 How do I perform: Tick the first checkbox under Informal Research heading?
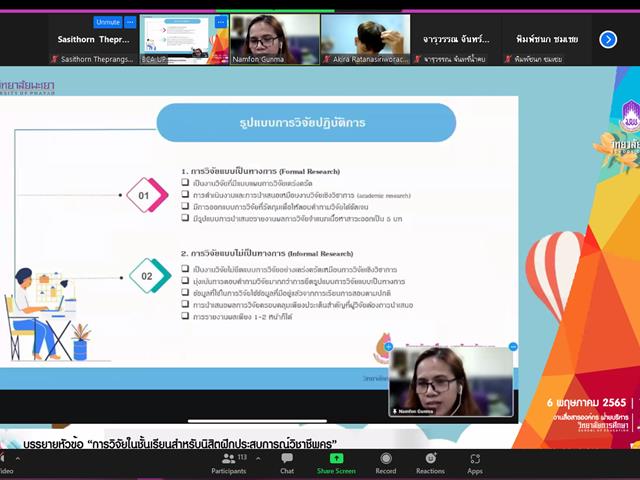[x=185, y=269]
